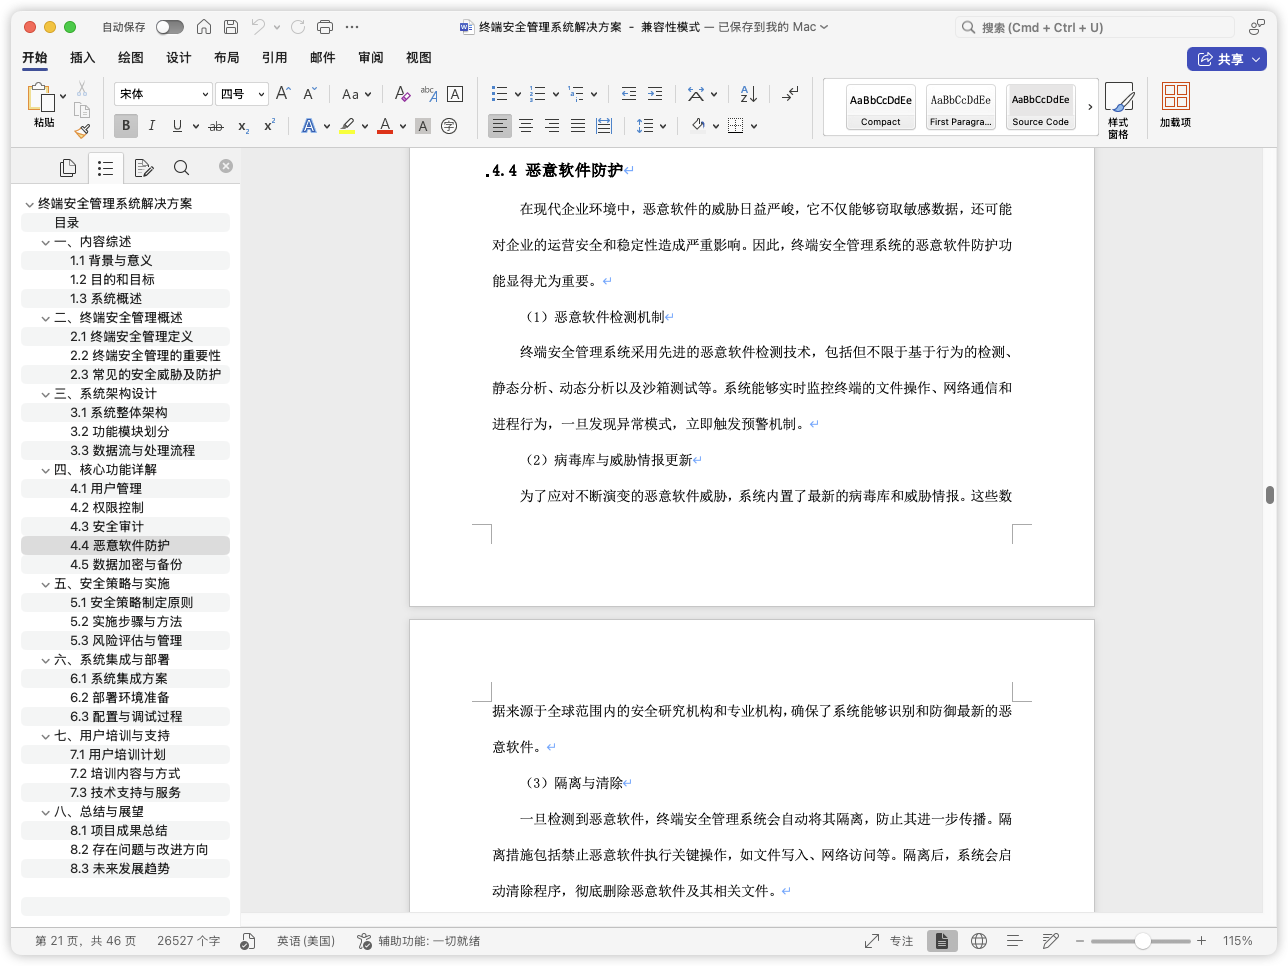Collapse the 四、核心功能详解 heading group
The height and width of the screenshot is (966, 1288).
click(46, 469)
